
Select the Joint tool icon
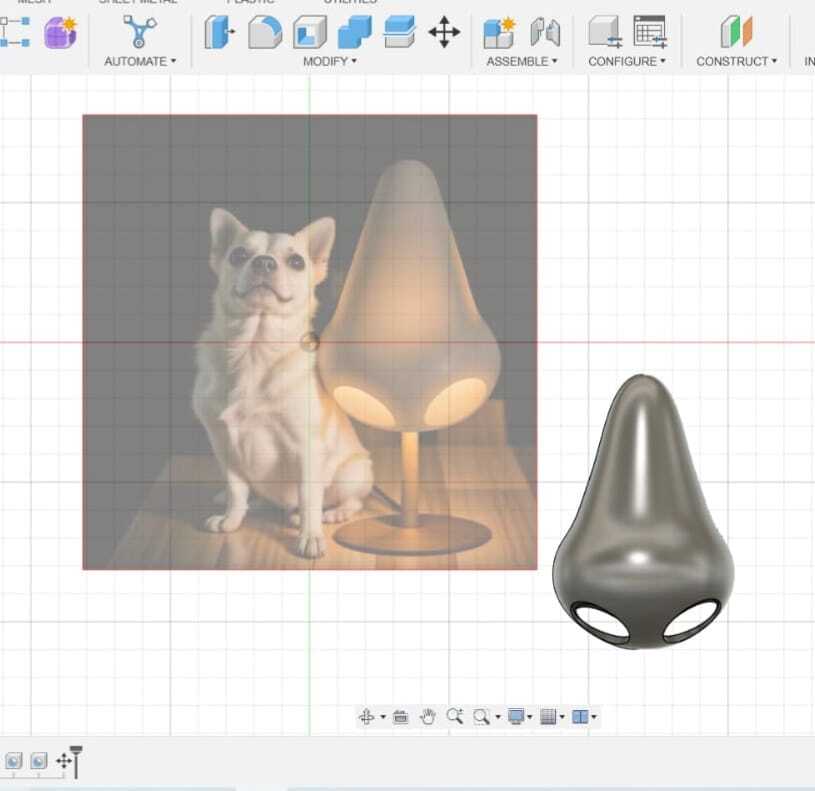point(545,32)
